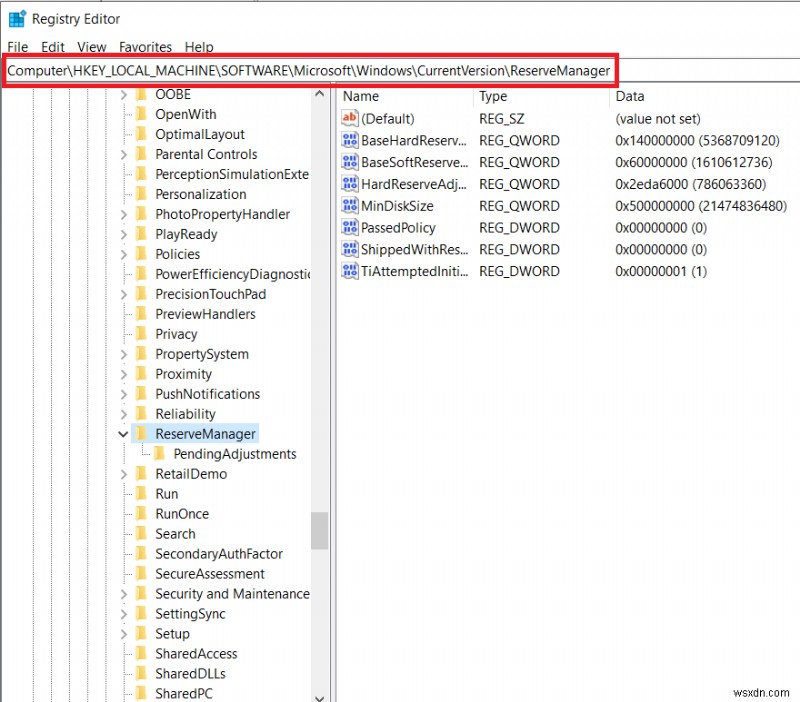Collapse the ReserveManager tree node
The width and height of the screenshot is (800, 702).
click(123, 433)
